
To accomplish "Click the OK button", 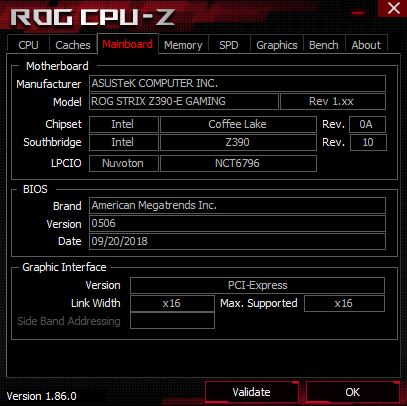I will tap(352, 392).
